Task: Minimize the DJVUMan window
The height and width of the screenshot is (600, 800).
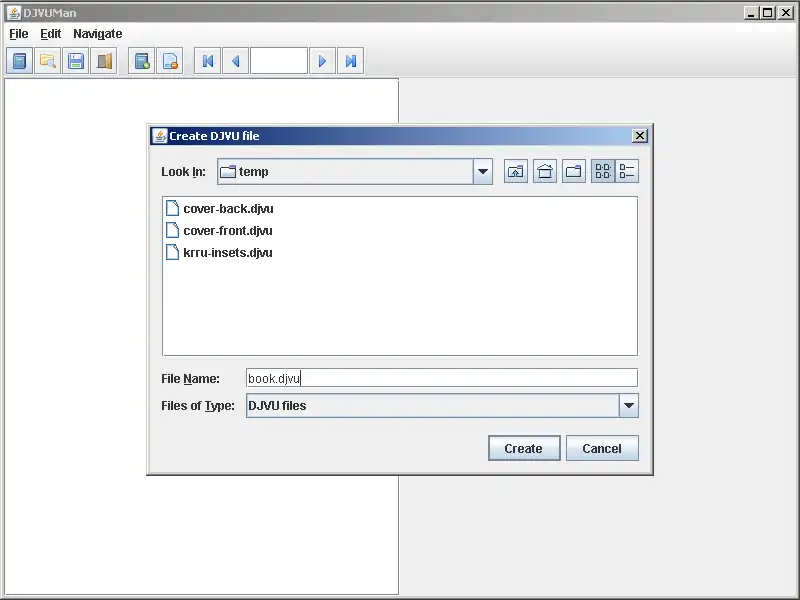Action: coord(750,13)
